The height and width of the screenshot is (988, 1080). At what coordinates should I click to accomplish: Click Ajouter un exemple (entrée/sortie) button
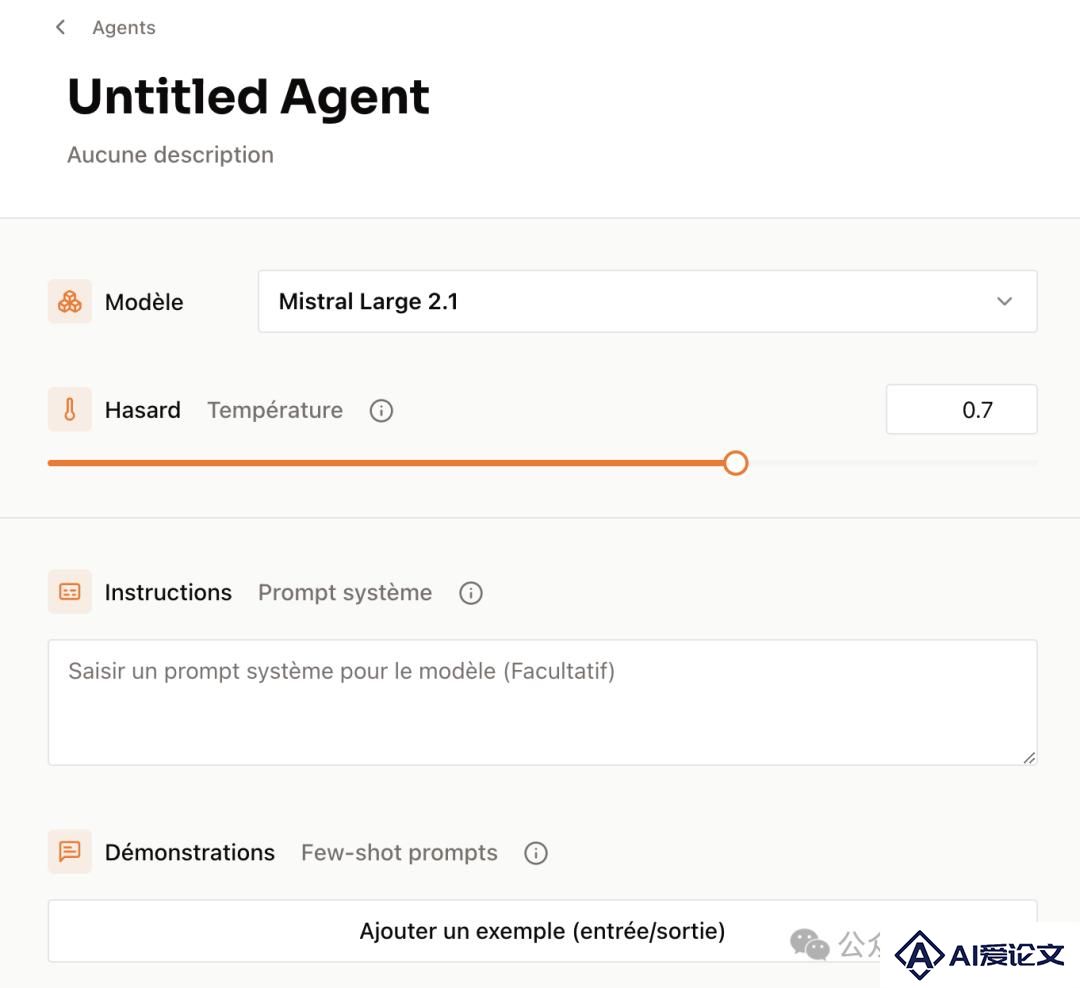[x=542, y=931]
